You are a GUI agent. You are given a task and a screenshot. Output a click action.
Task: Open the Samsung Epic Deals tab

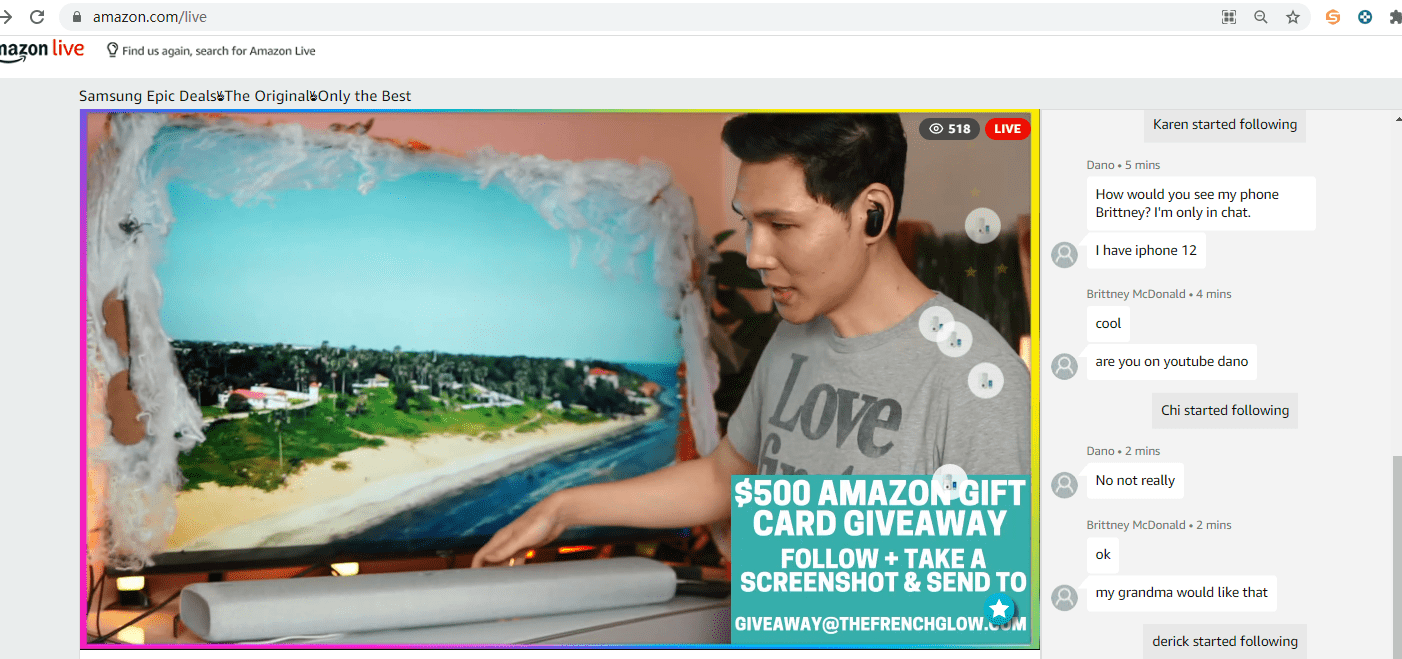[x=148, y=96]
